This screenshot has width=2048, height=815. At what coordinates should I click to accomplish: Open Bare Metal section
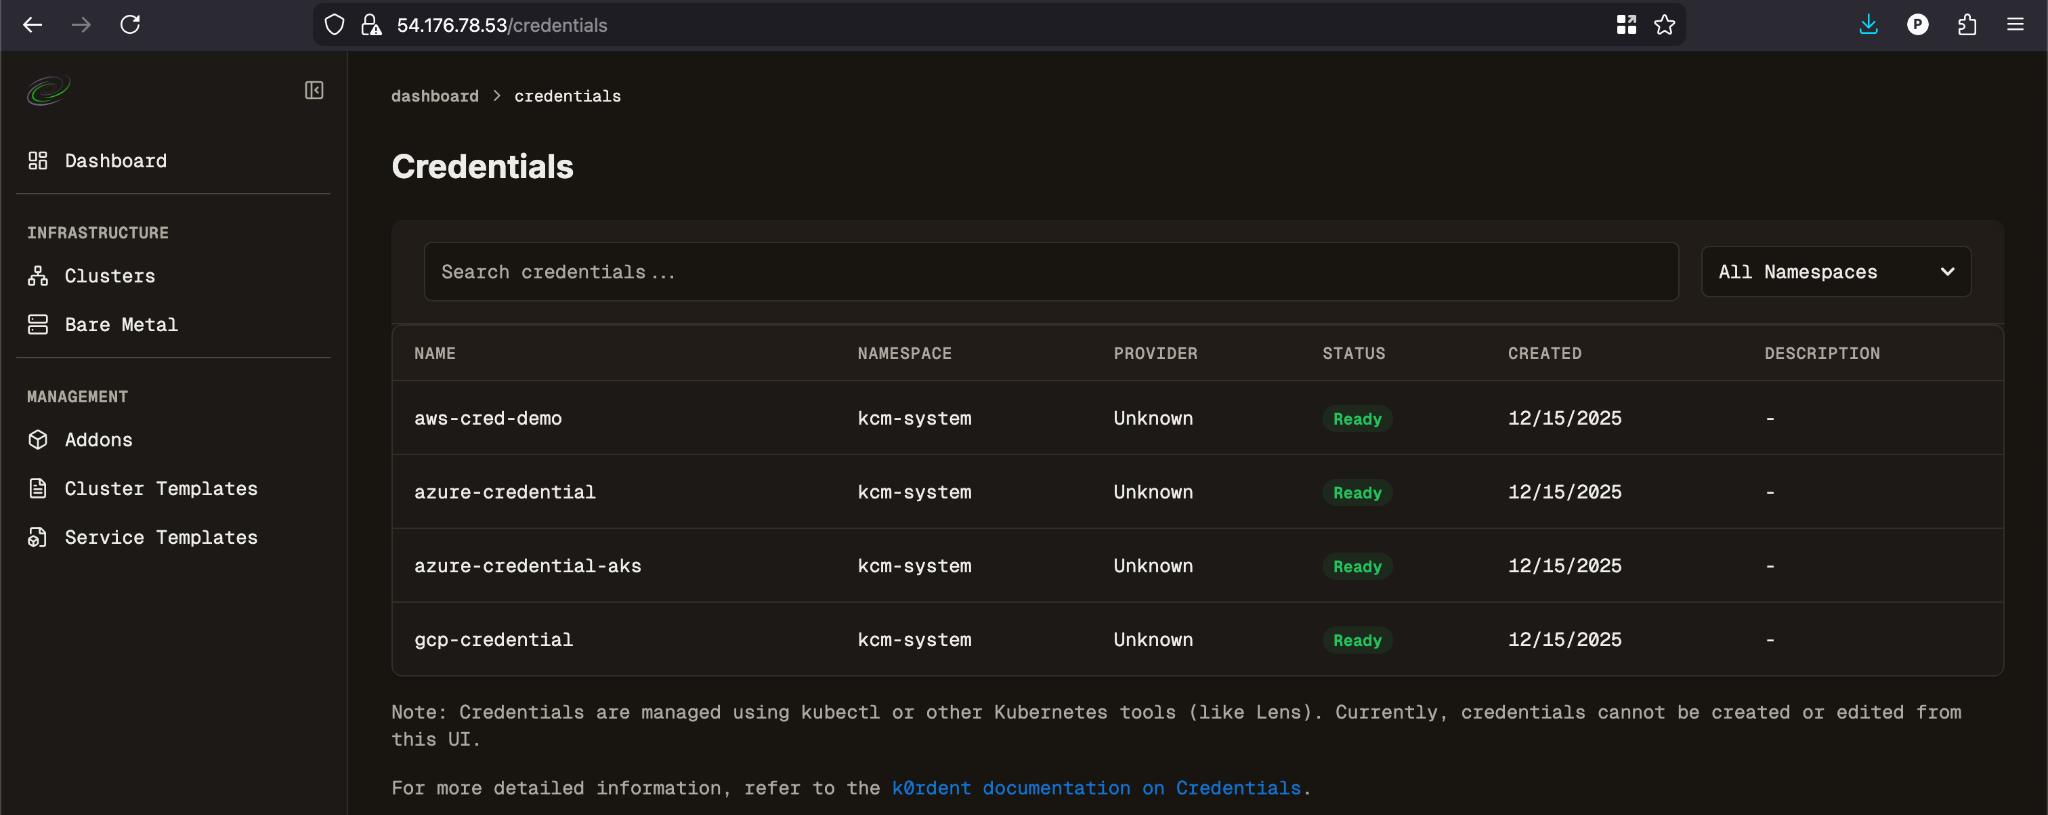pyautogui.click(x=120, y=325)
